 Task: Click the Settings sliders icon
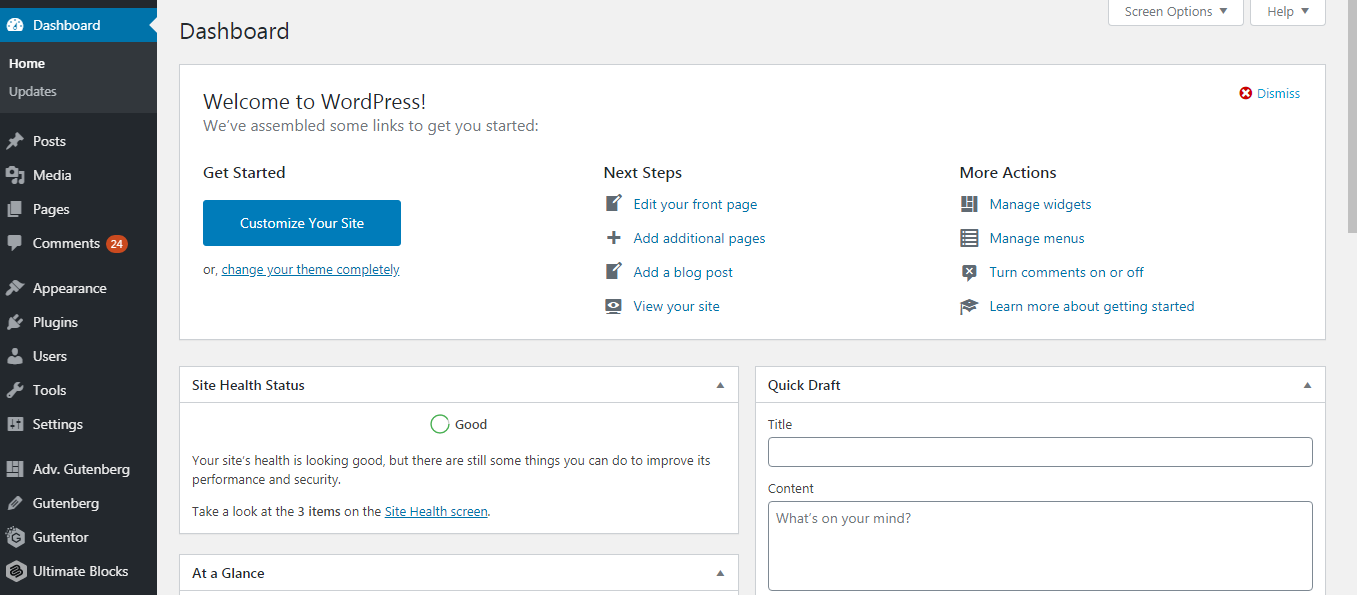pyautogui.click(x=15, y=424)
